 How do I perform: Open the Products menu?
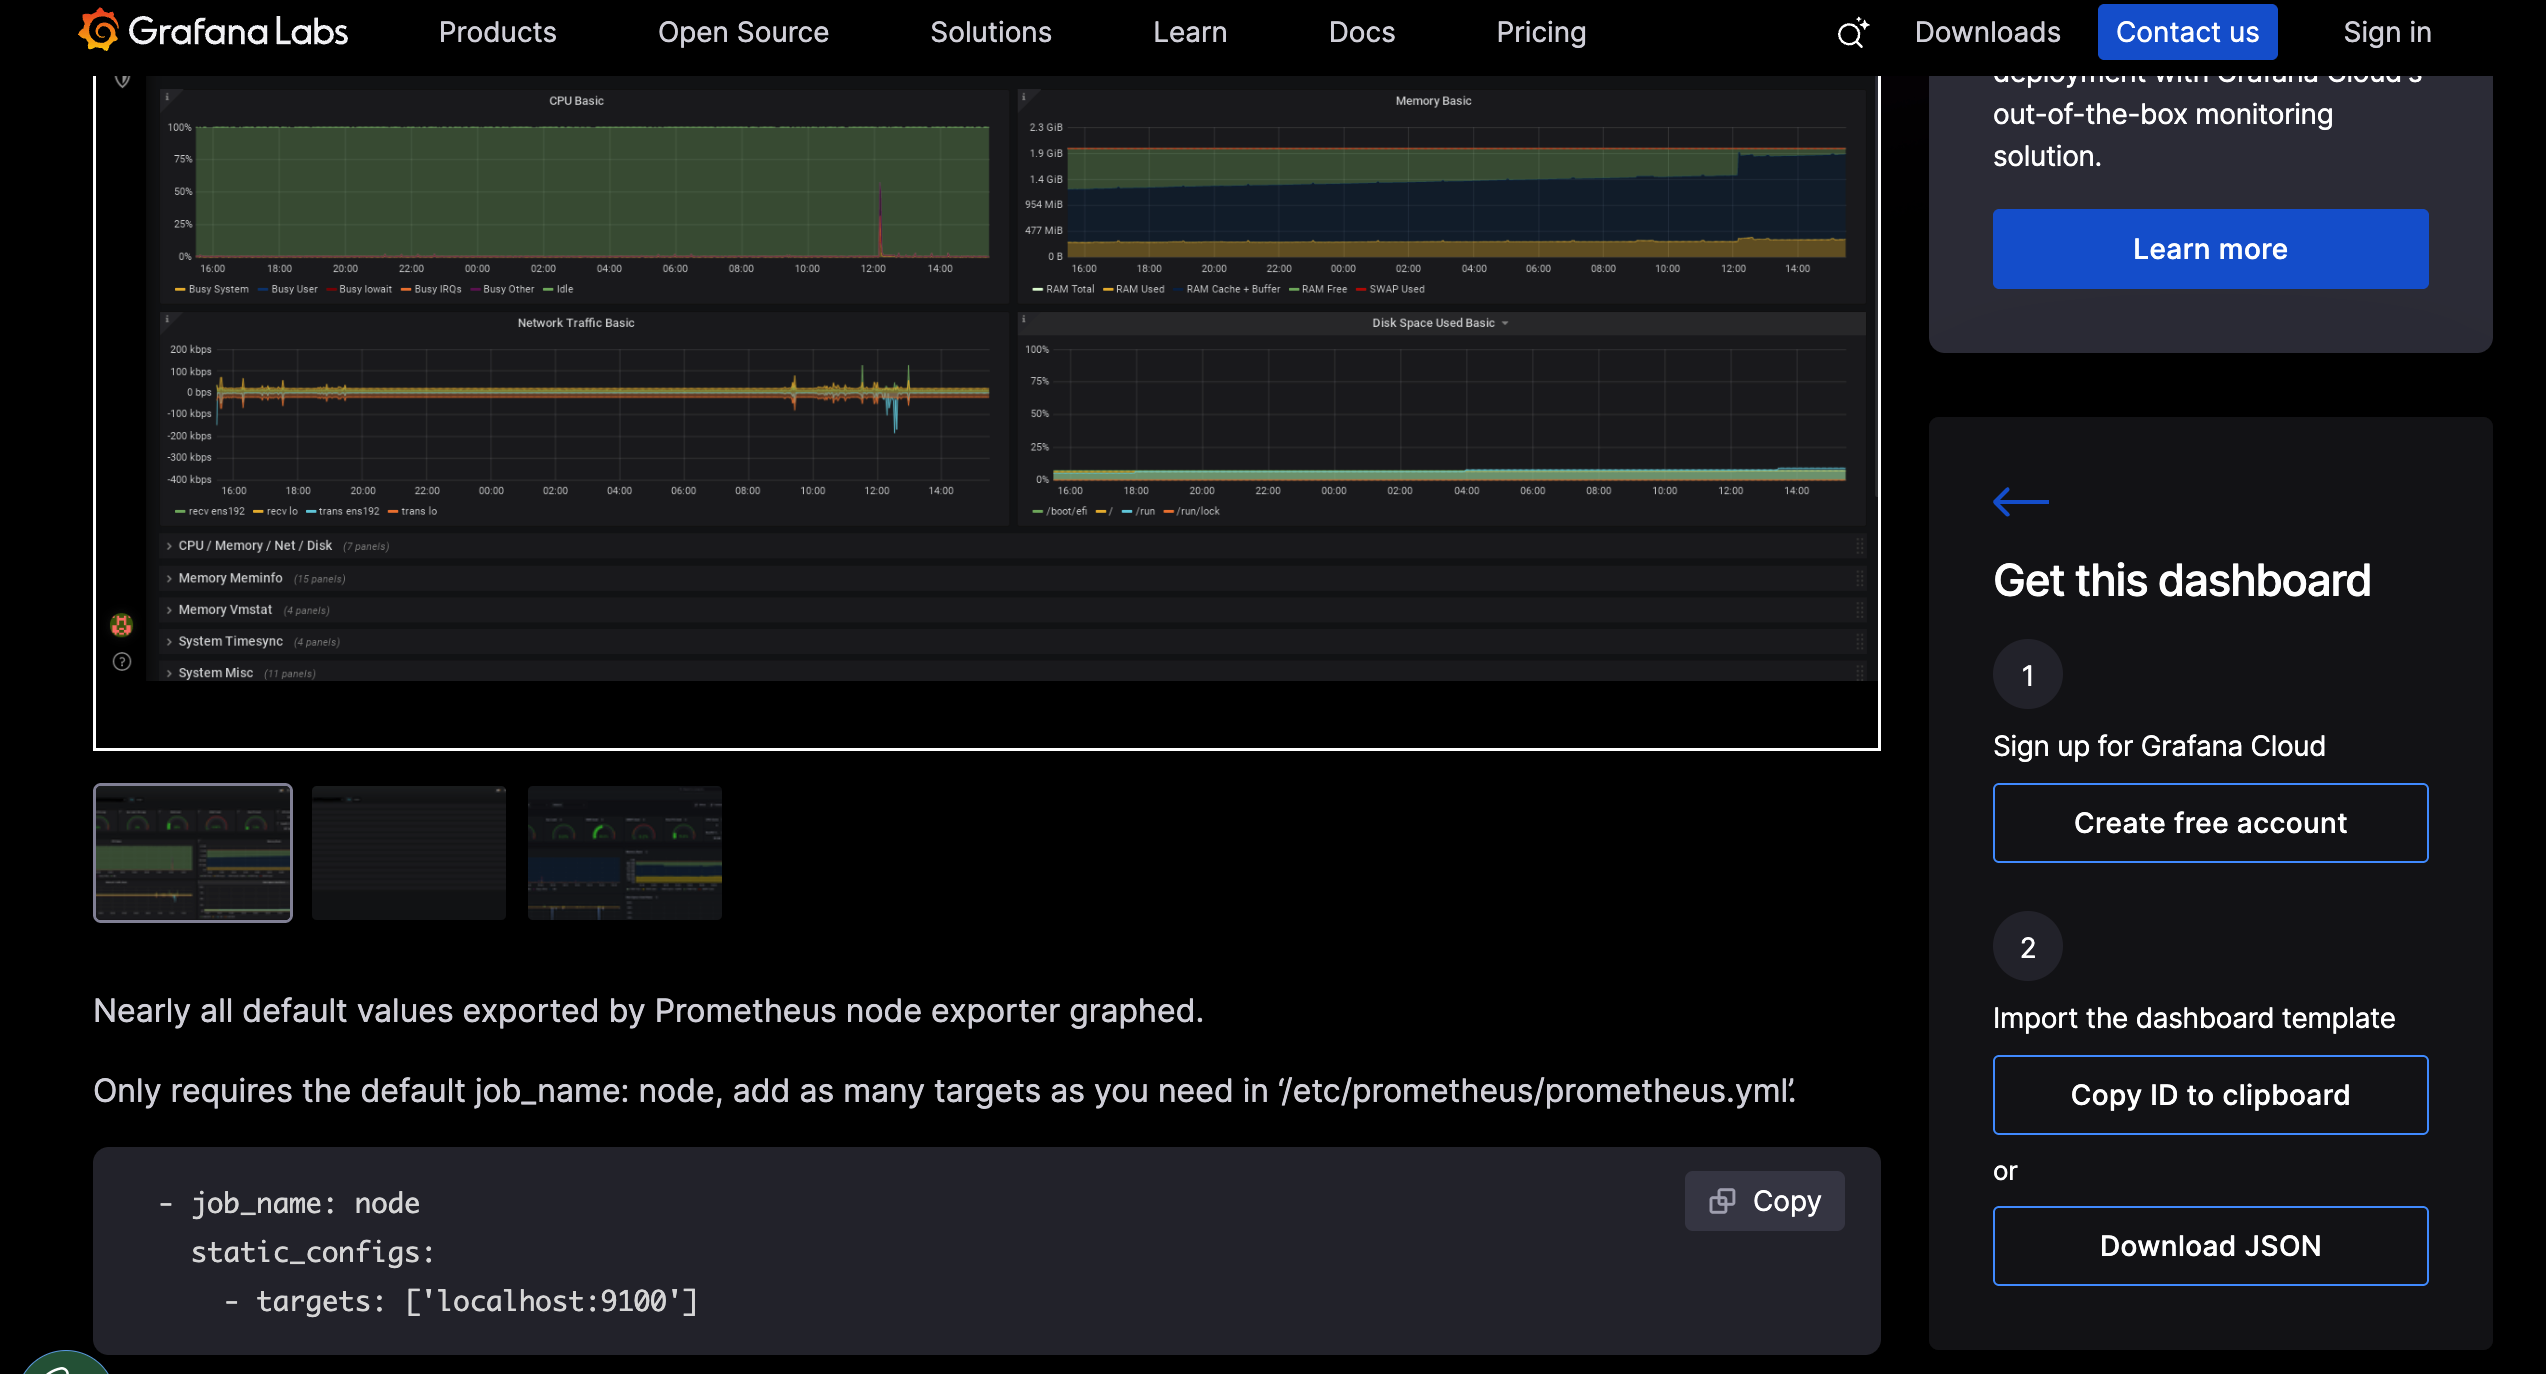[x=497, y=33]
